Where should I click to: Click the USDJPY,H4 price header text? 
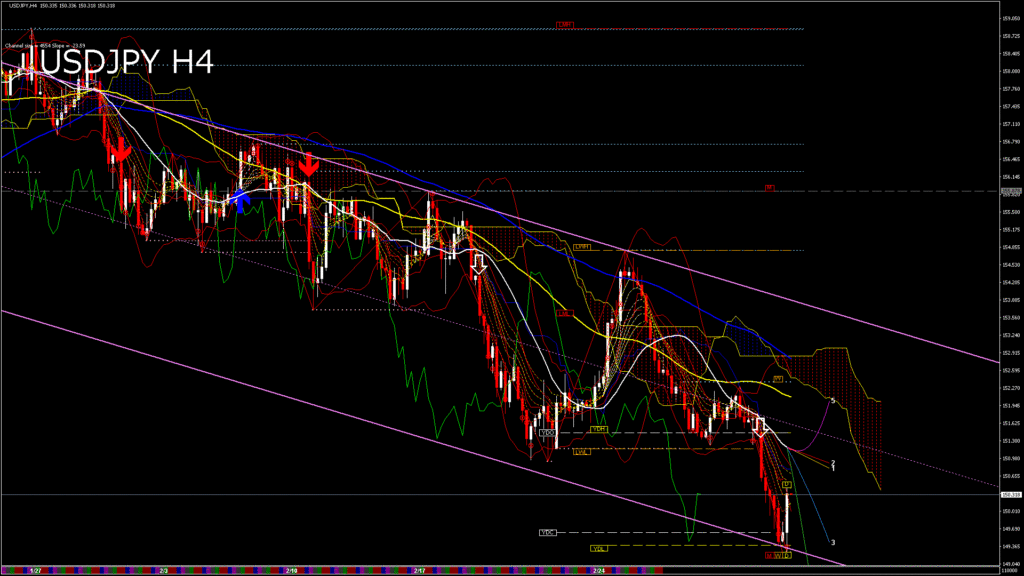pyautogui.click(x=62, y=5)
